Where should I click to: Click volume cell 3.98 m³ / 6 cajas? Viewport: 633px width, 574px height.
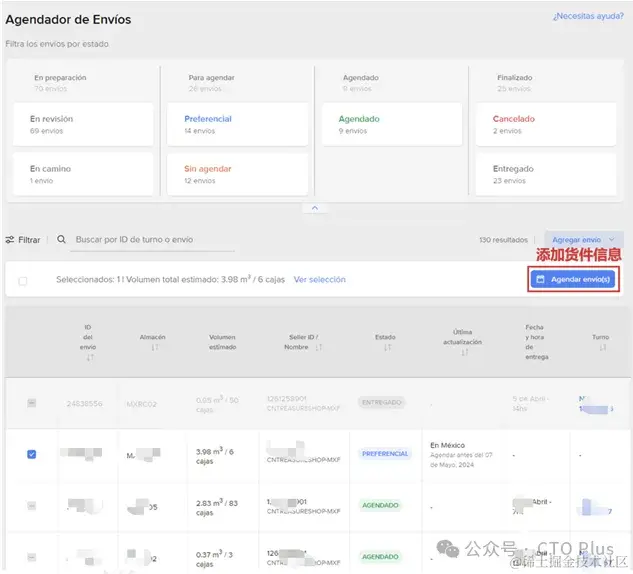click(x=215, y=456)
